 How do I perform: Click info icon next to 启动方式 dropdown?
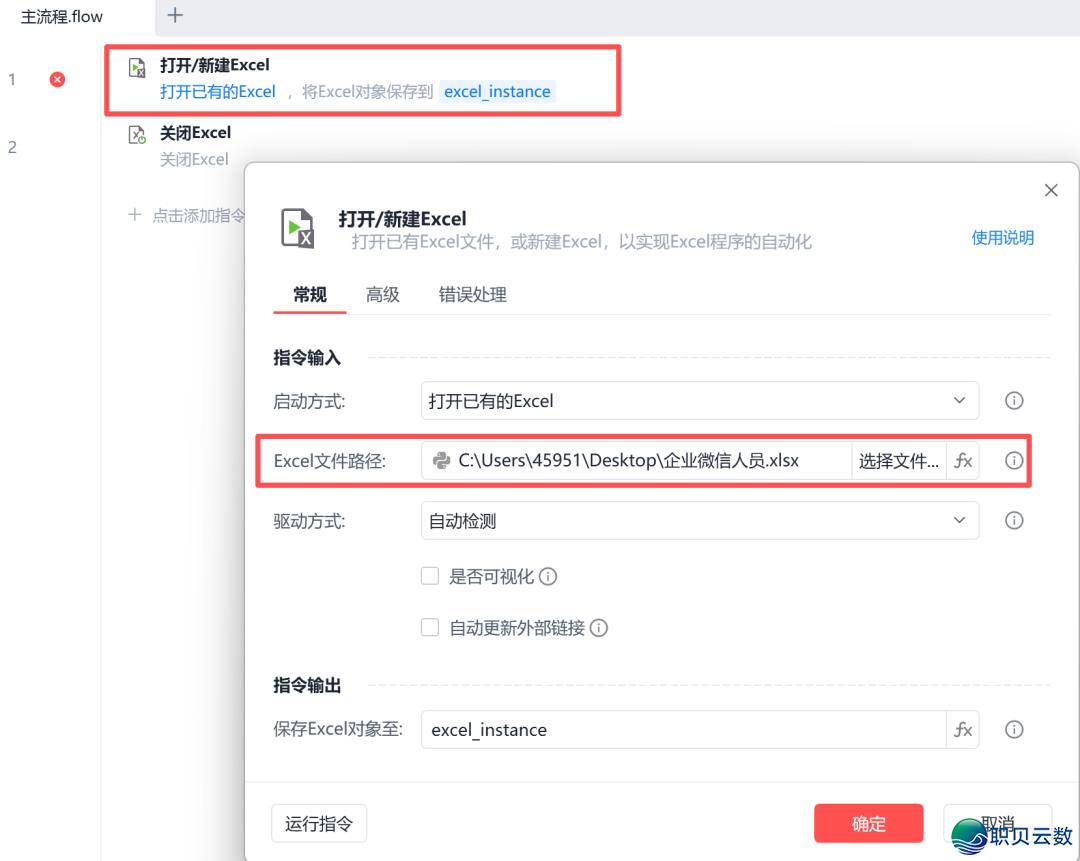(1014, 400)
